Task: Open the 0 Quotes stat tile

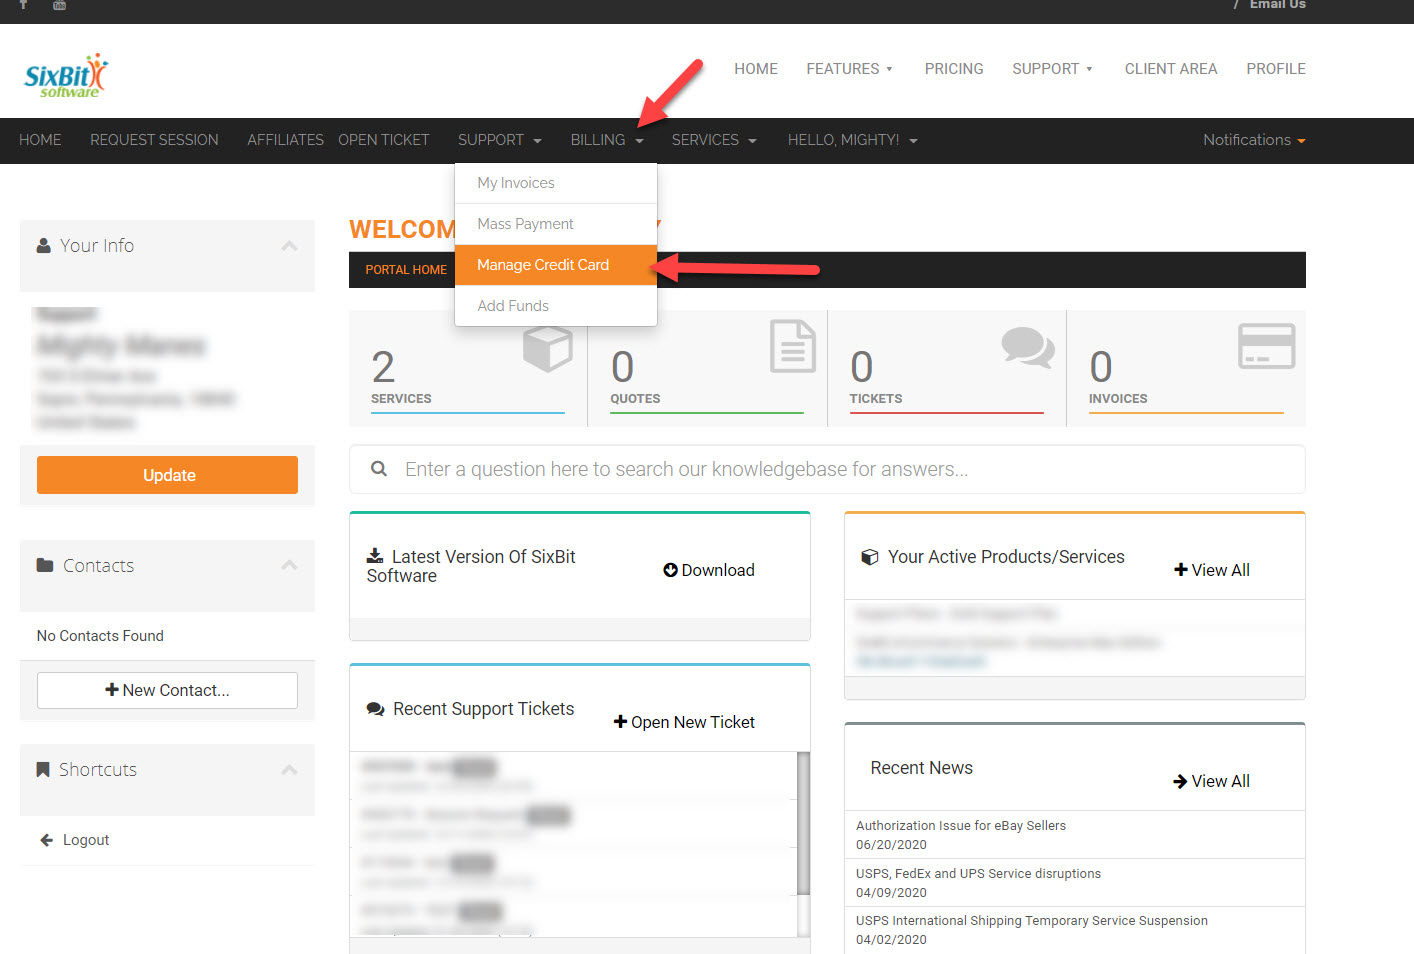Action: (x=707, y=368)
